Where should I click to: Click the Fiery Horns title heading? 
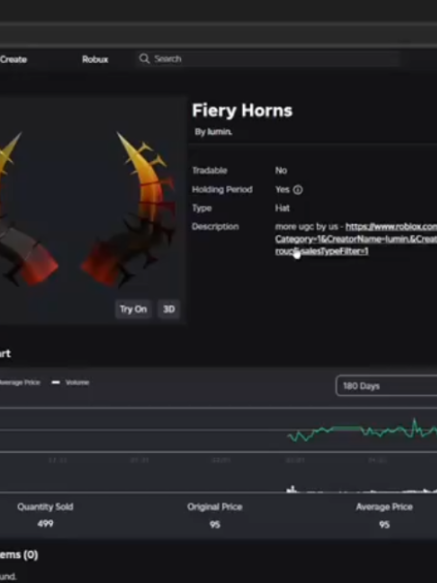242,111
